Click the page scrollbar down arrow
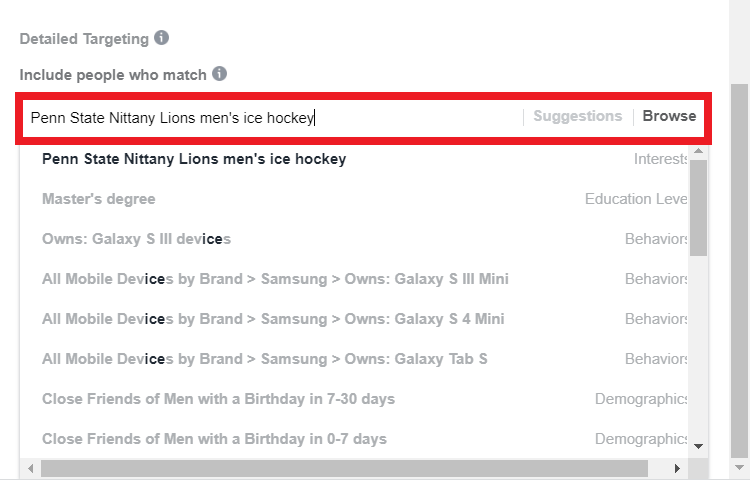 [x=739, y=468]
